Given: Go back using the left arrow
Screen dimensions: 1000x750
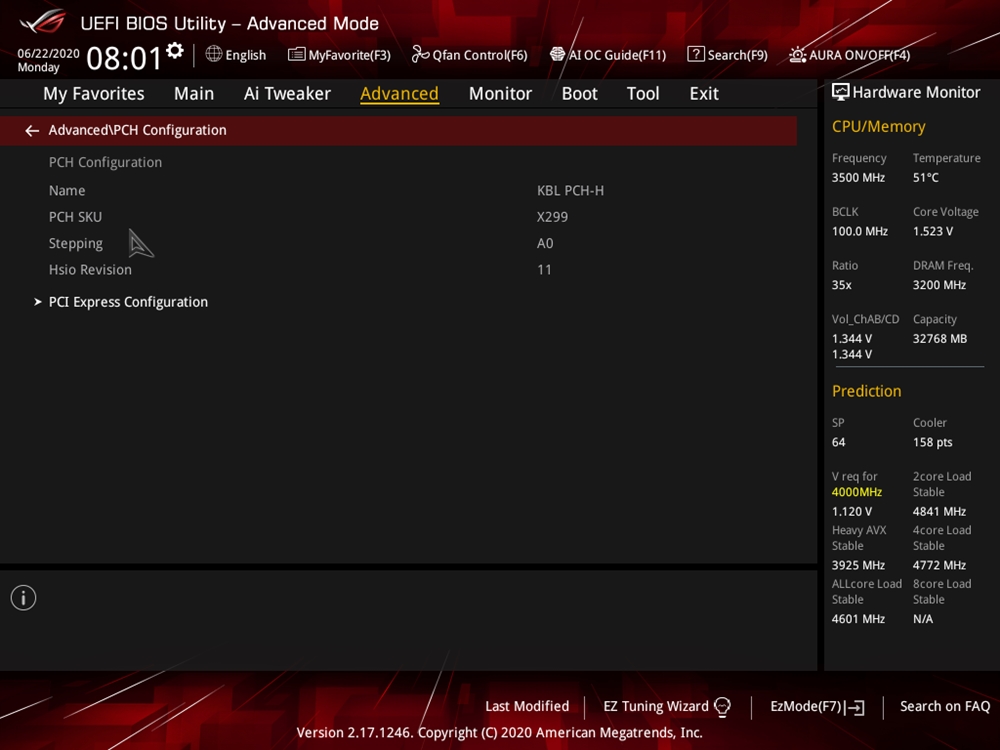Looking at the screenshot, I should 32,131.
